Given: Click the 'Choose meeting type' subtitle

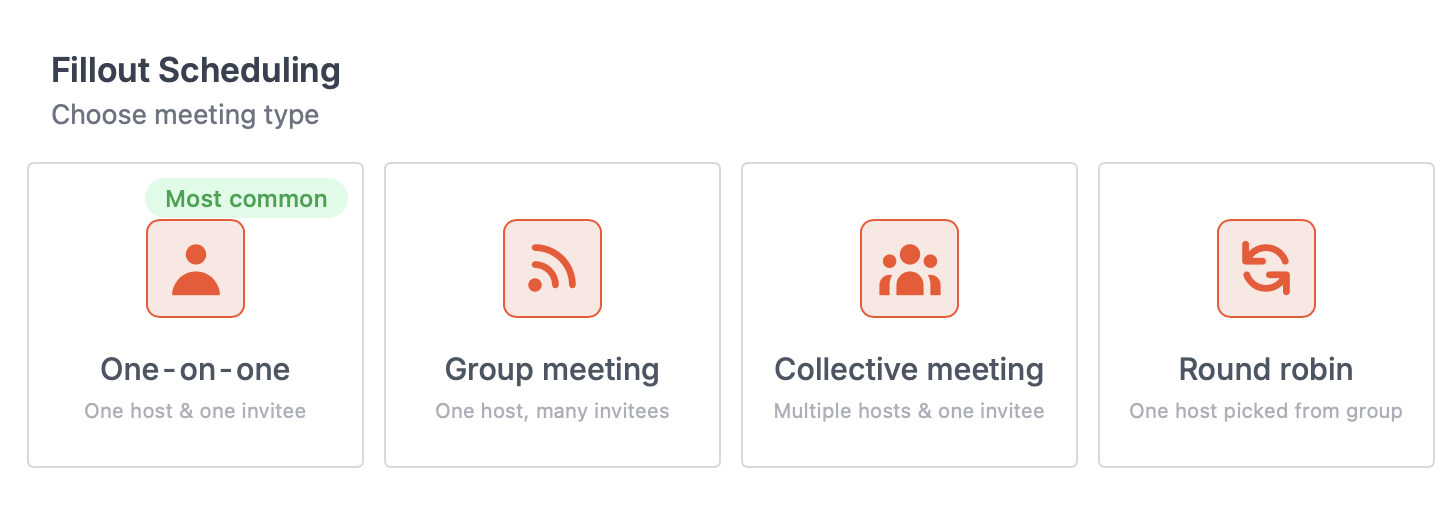Looking at the screenshot, I should (x=185, y=115).
